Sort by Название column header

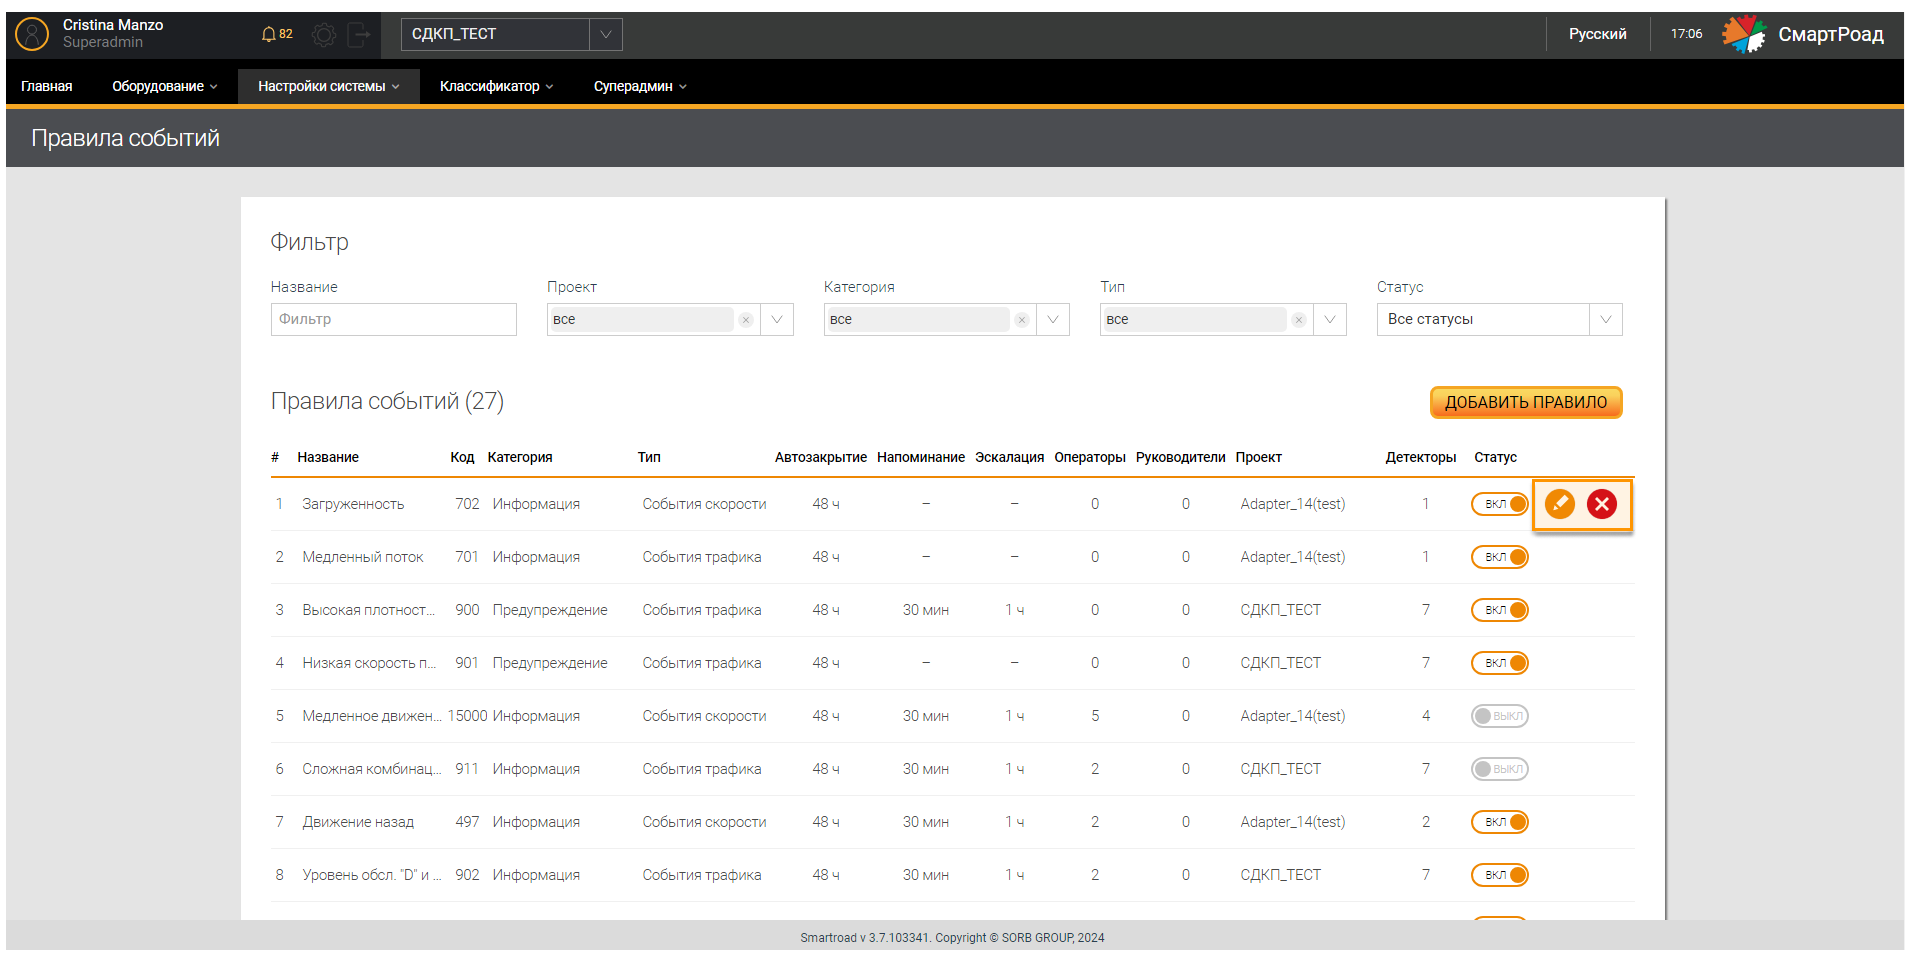(328, 457)
